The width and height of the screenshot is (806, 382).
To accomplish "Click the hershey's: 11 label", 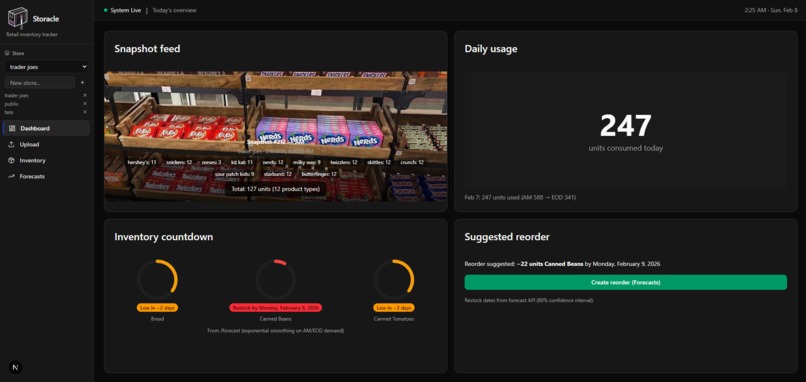I will coord(142,162).
